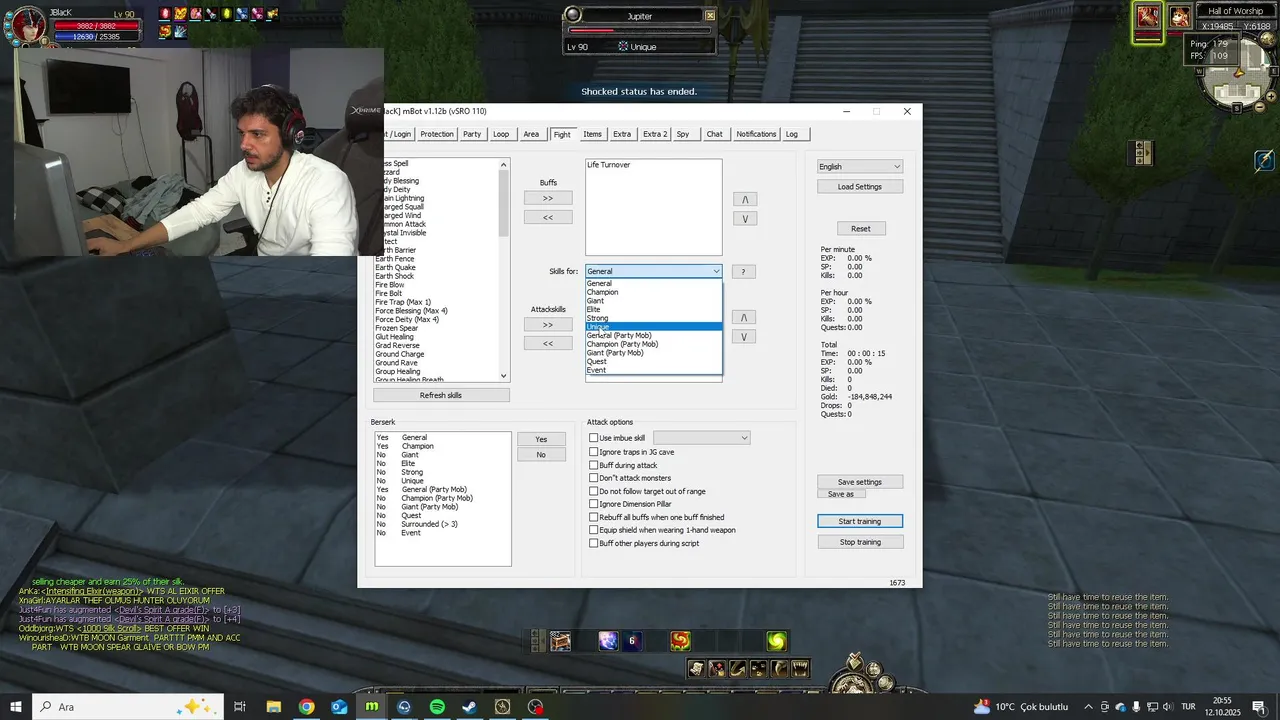Viewport: 1280px width, 720px height.
Task: Open Google Chrome from the taskbar
Action: point(306,707)
